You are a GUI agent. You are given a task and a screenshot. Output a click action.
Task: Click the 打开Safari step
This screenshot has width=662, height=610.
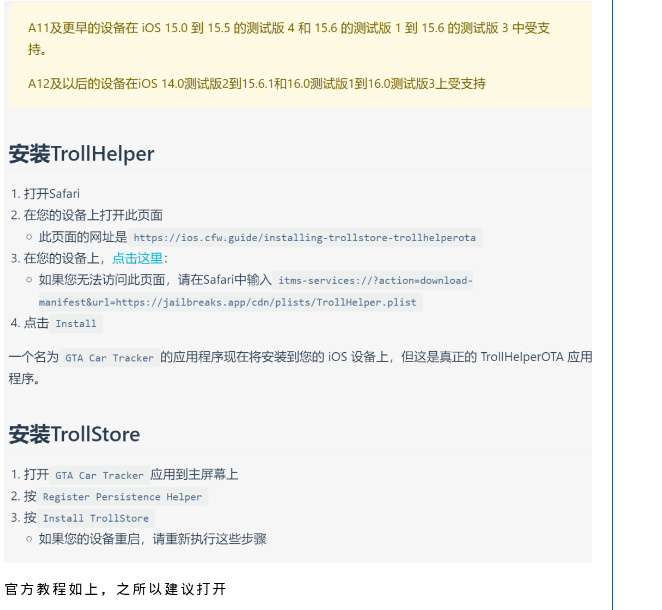(x=52, y=194)
